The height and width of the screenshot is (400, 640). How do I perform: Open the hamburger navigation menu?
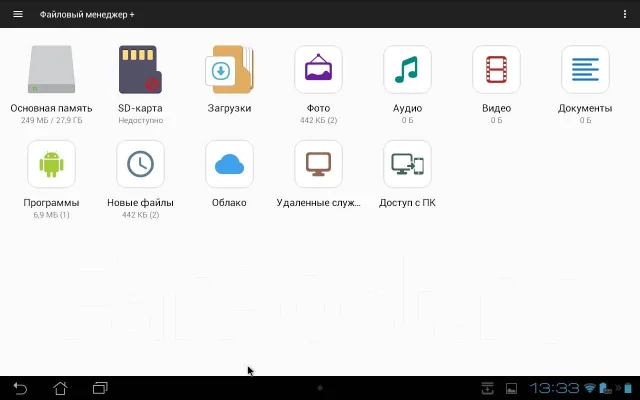[x=18, y=14]
